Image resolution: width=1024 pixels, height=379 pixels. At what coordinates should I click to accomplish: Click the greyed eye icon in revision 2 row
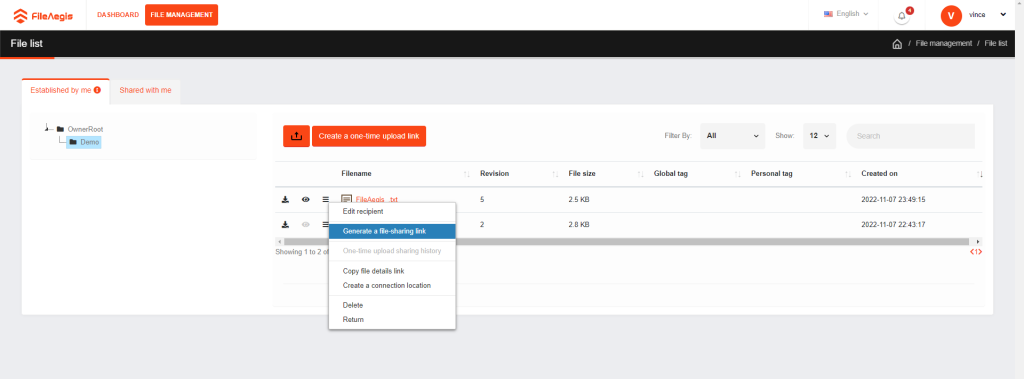(x=306, y=224)
